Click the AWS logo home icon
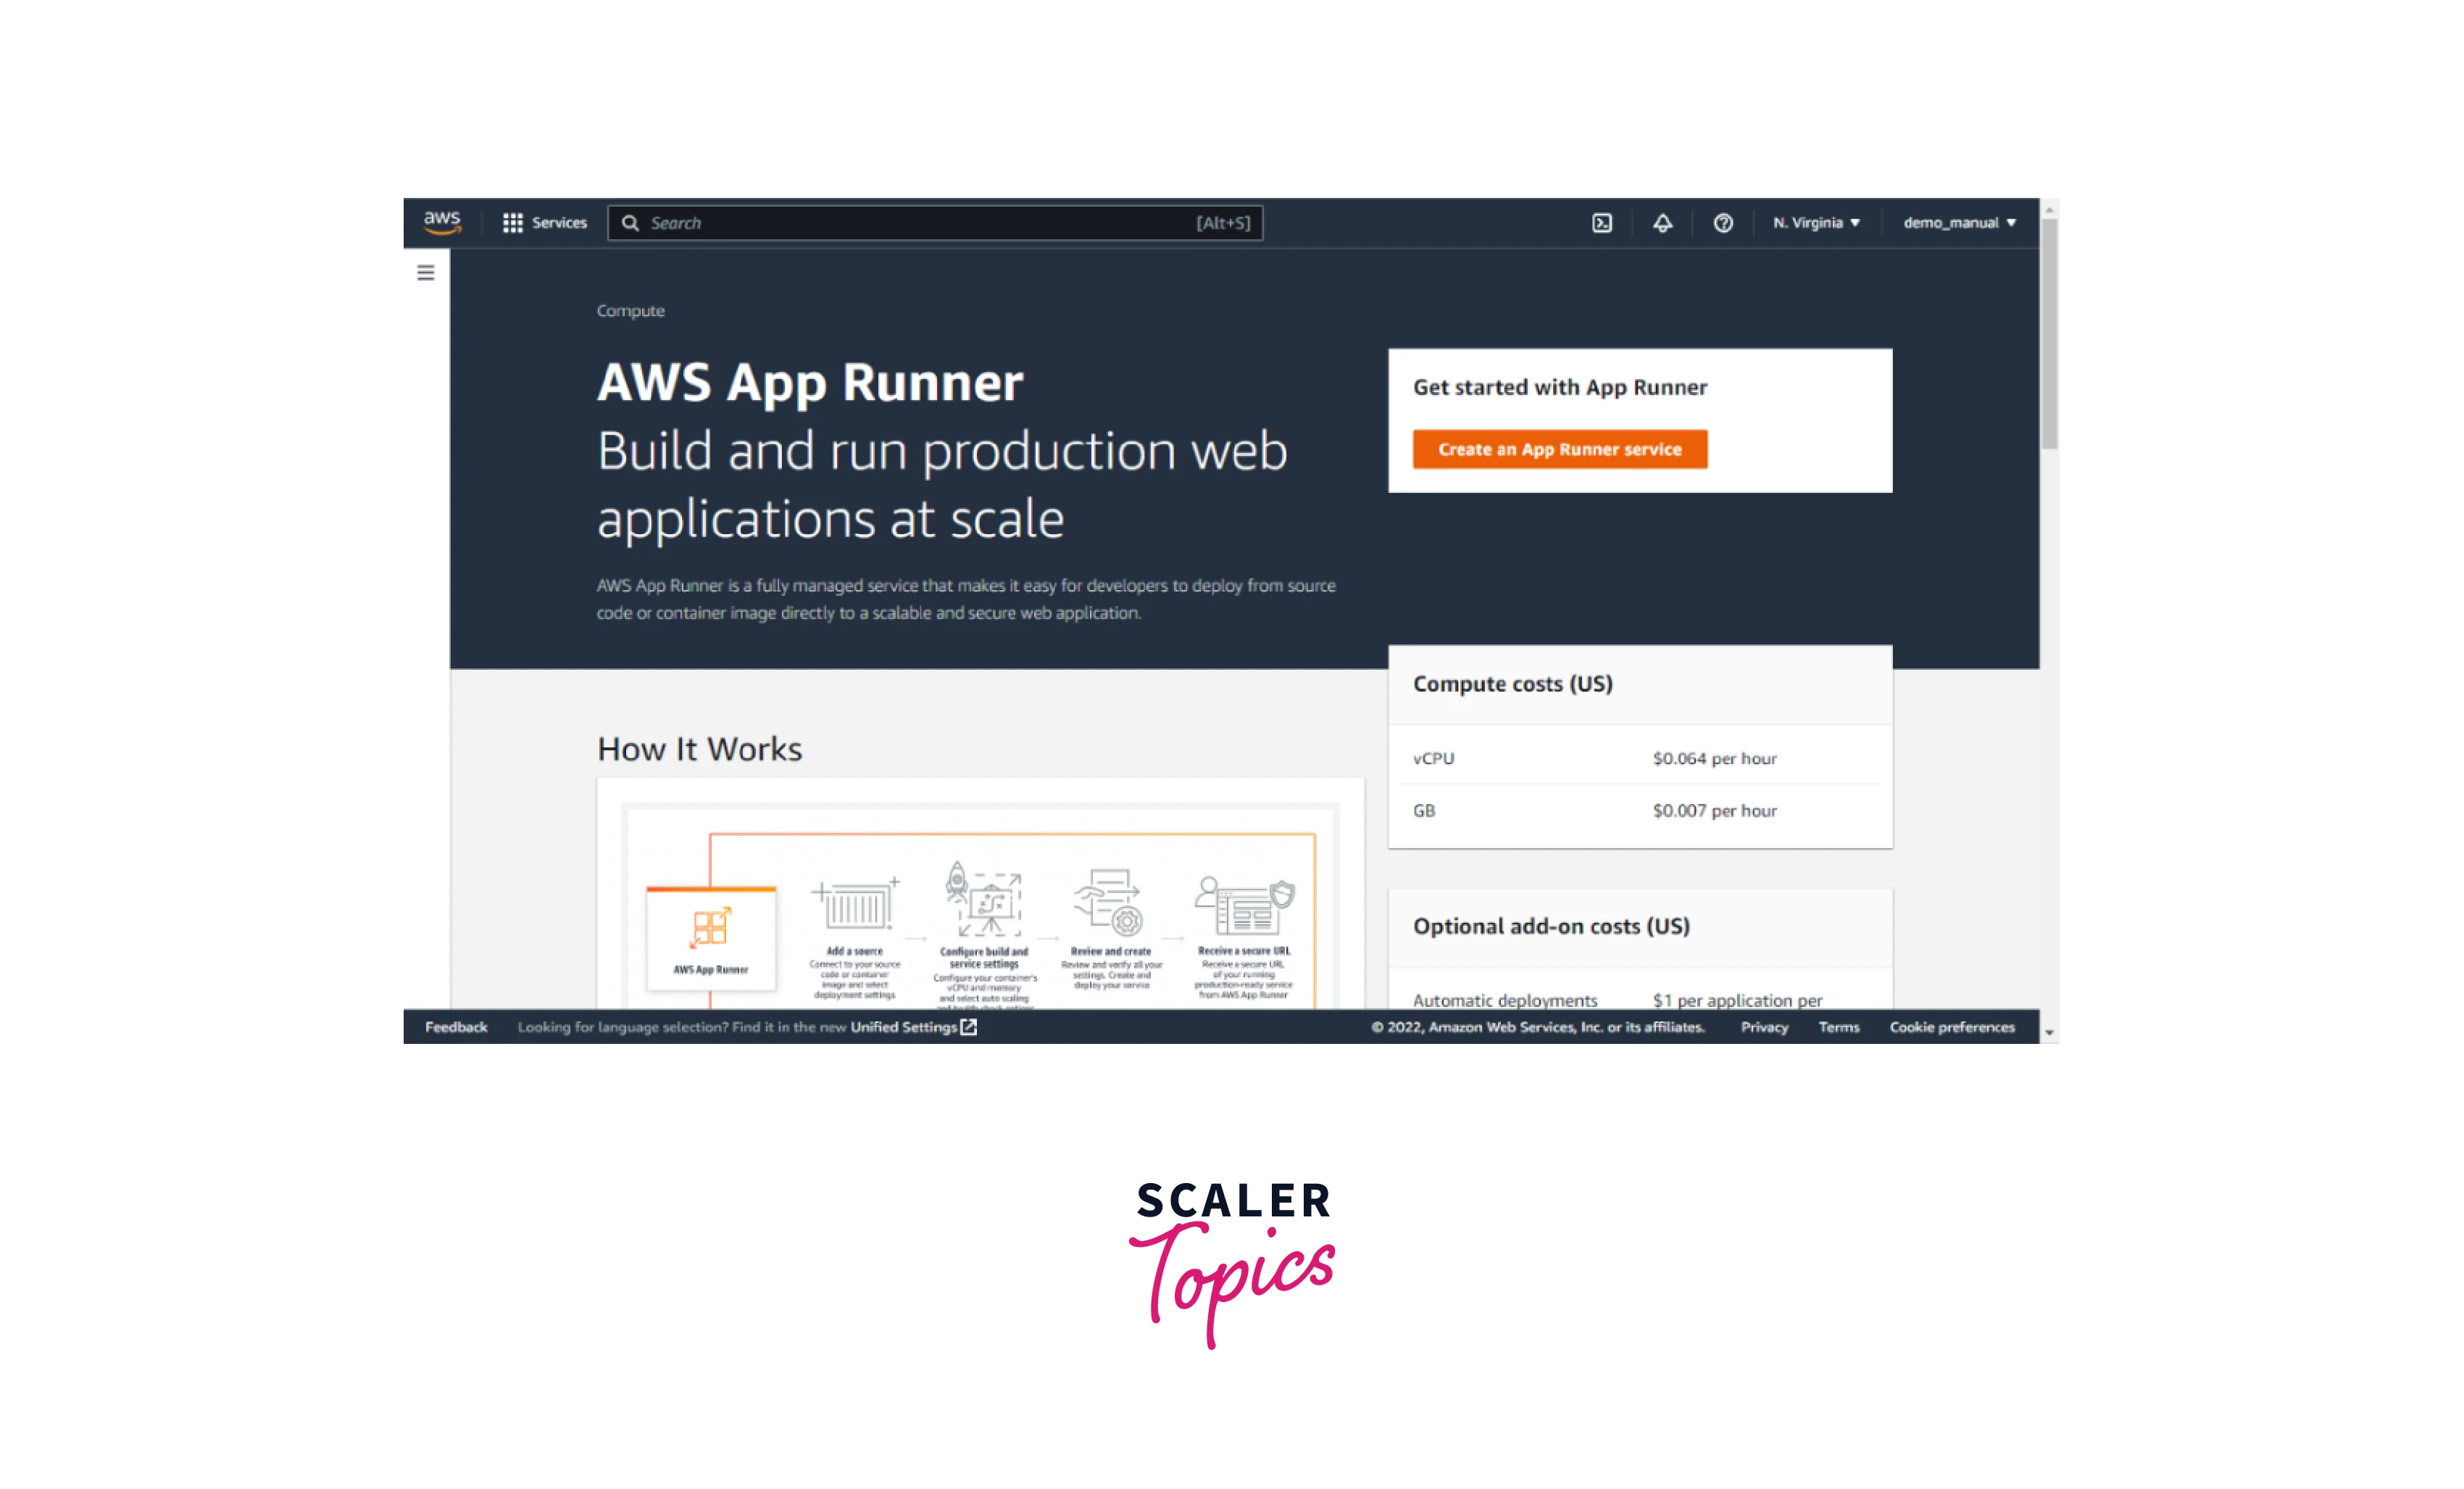The image size is (2464, 1489). [x=441, y=222]
